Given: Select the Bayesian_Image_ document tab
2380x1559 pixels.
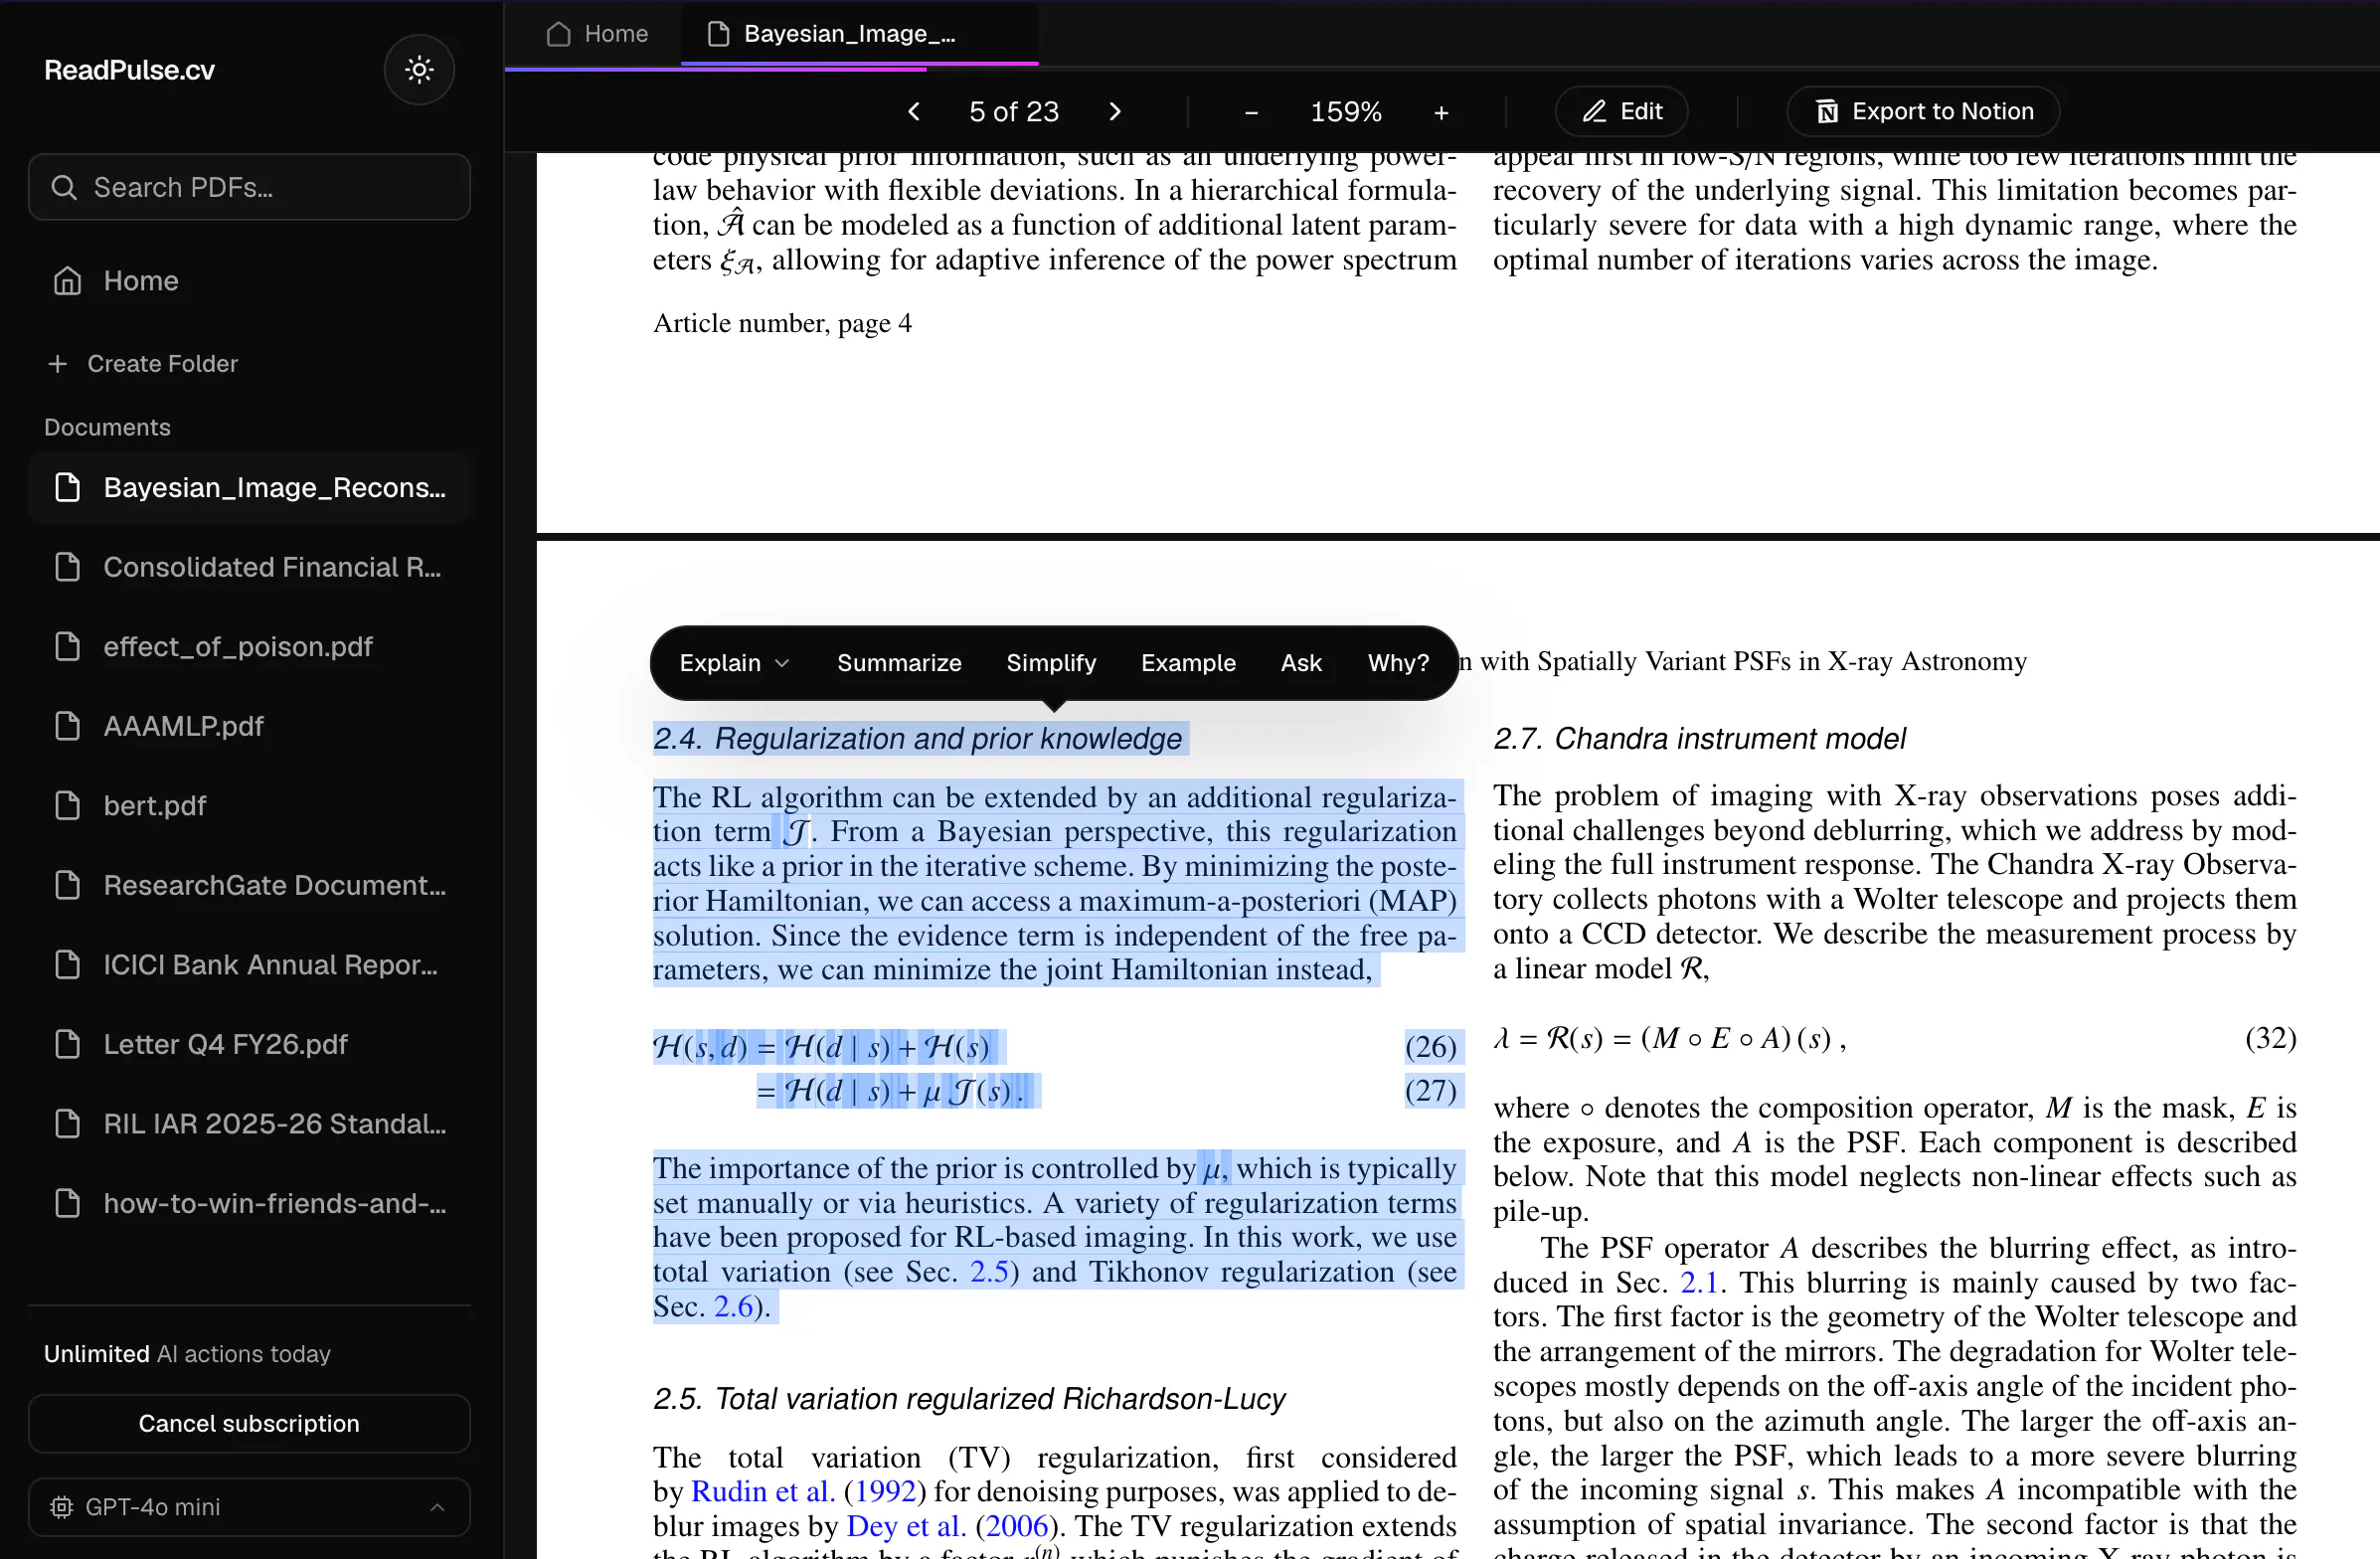Looking at the screenshot, I should 859,34.
